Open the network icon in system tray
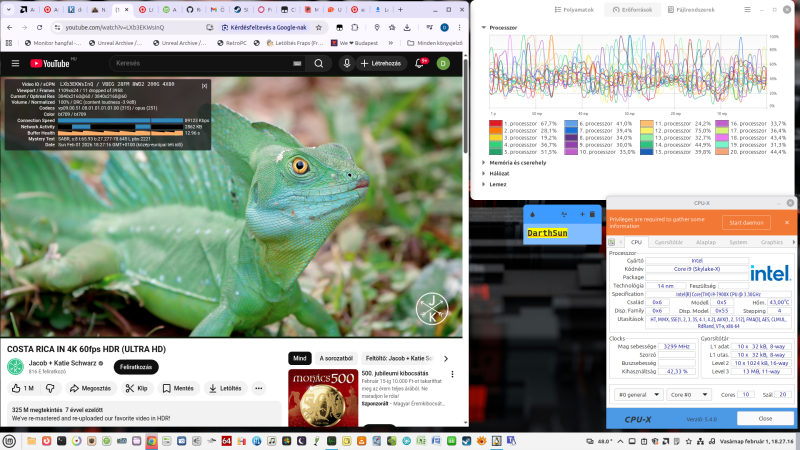The height and width of the screenshot is (450, 800). tap(700, 441)
